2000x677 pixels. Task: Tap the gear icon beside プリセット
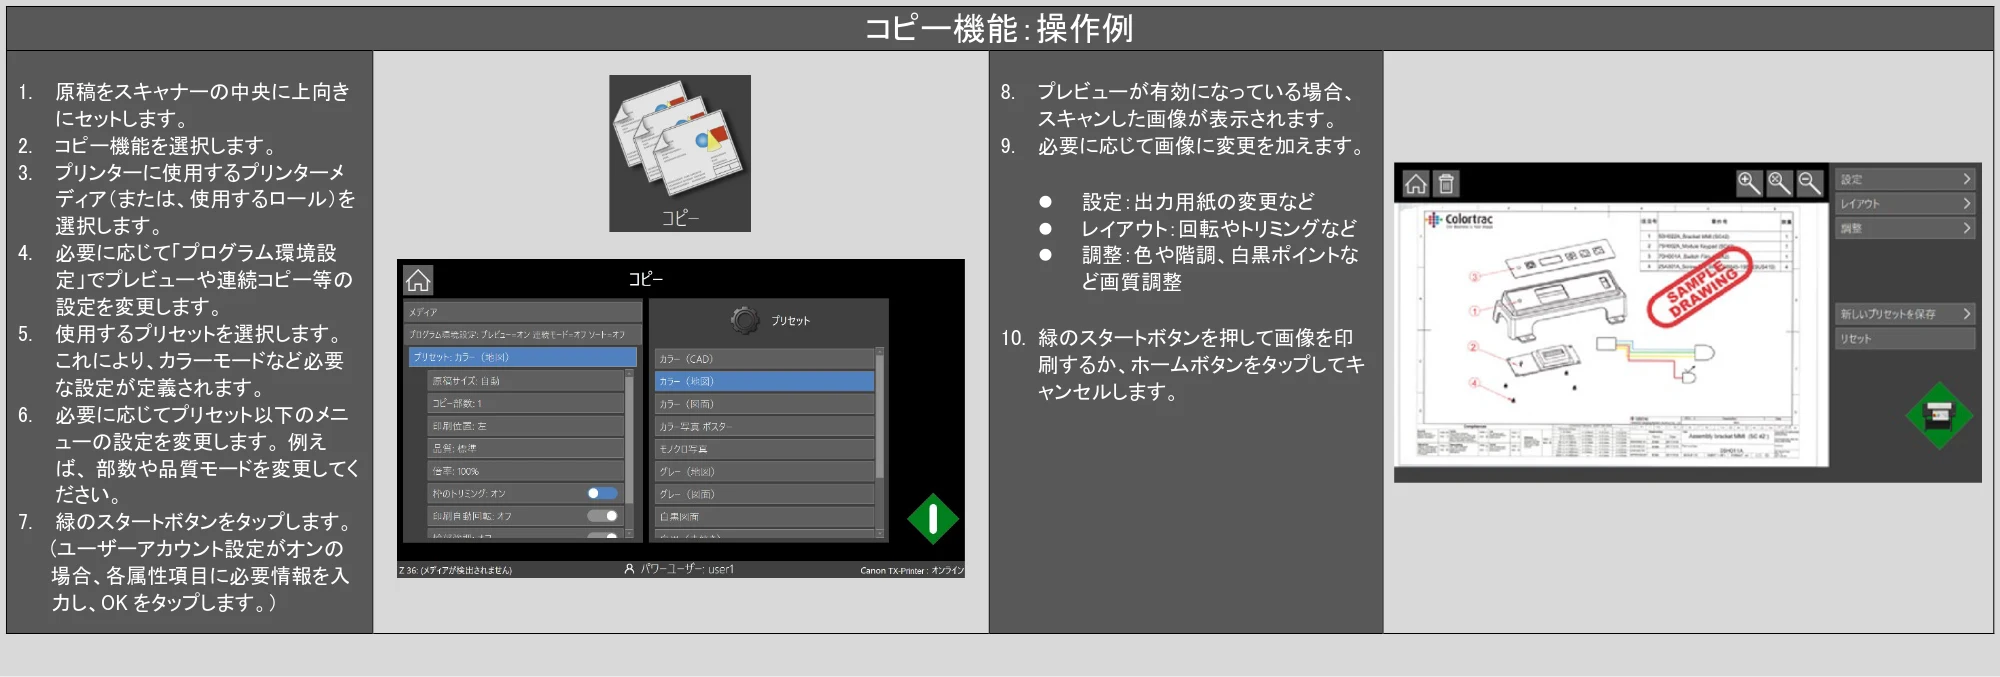(744, 320)
